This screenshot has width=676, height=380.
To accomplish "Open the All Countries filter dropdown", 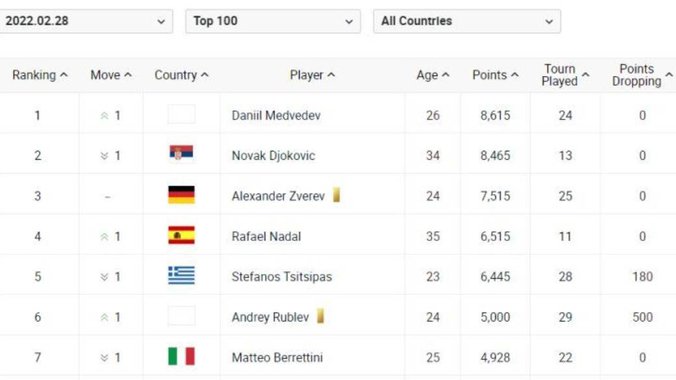I will click(x=467, y=21).
